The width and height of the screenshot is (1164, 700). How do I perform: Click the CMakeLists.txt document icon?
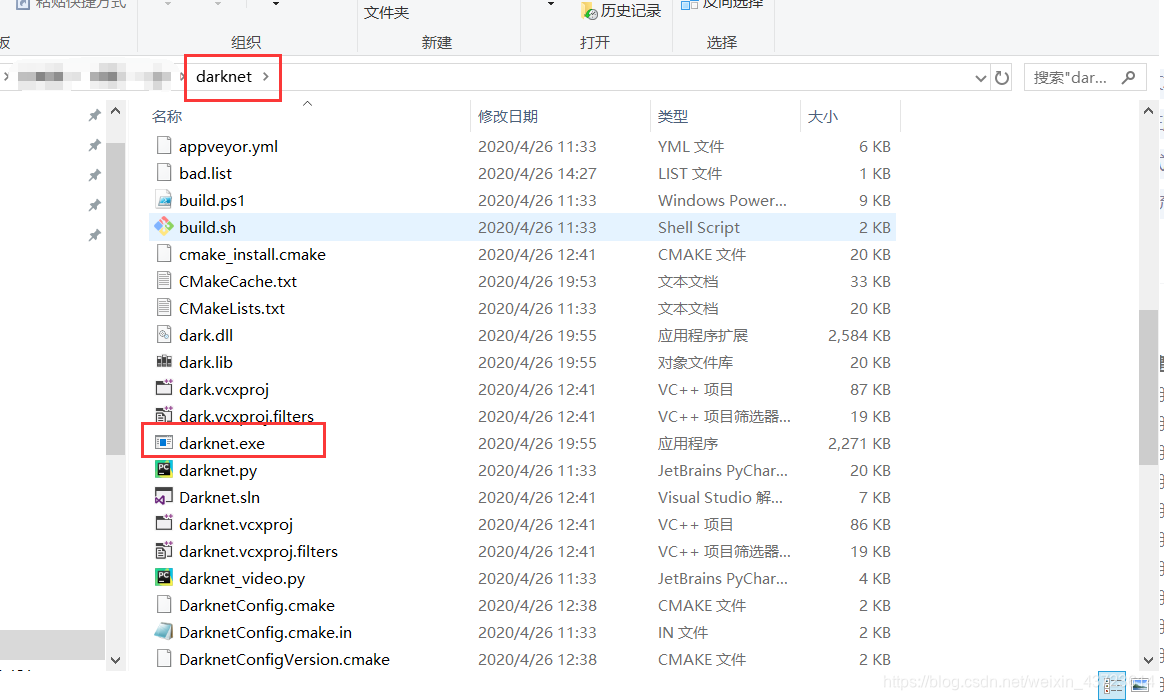(x=164, y=308)
